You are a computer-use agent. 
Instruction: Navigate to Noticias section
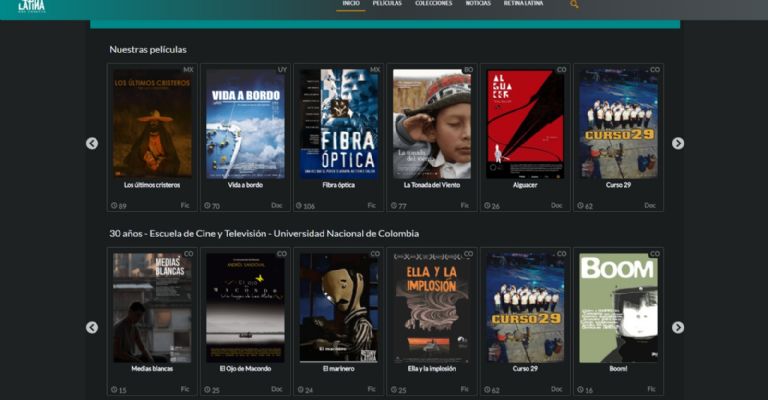[478, 4]
